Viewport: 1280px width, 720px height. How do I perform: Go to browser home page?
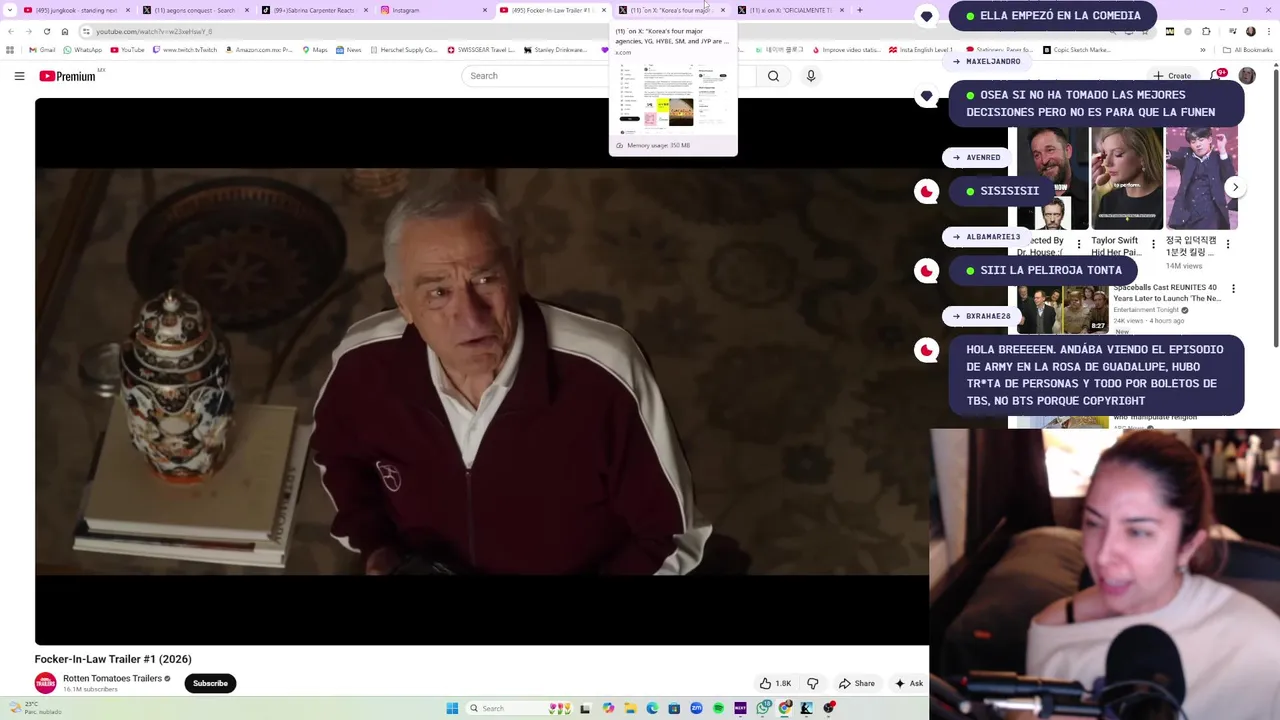point(65,31)
